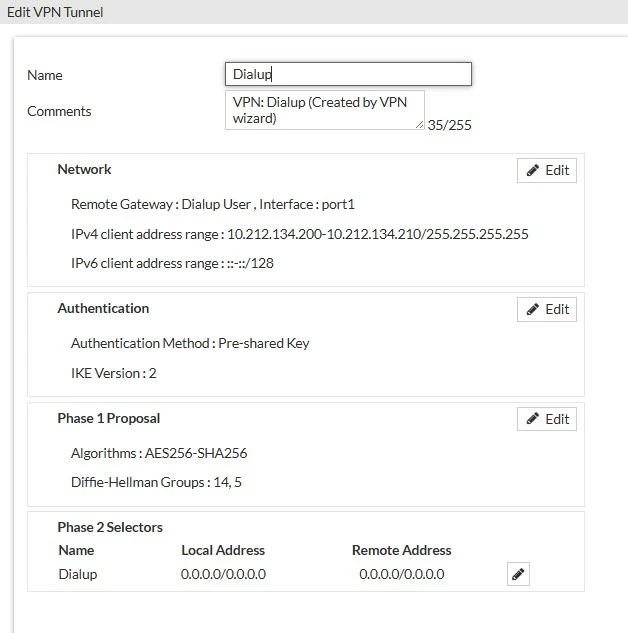Click the Dialup name in Phase 2 table

(x=78, y=574)
